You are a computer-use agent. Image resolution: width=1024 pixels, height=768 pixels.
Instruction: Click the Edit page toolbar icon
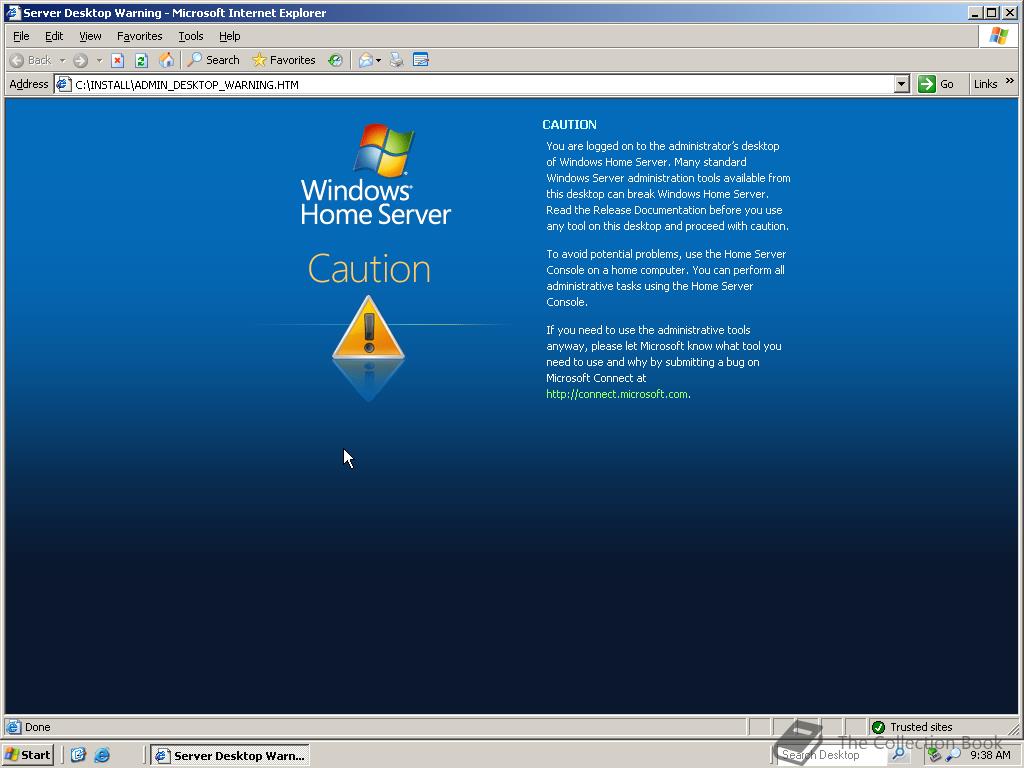tap(421, 60)
